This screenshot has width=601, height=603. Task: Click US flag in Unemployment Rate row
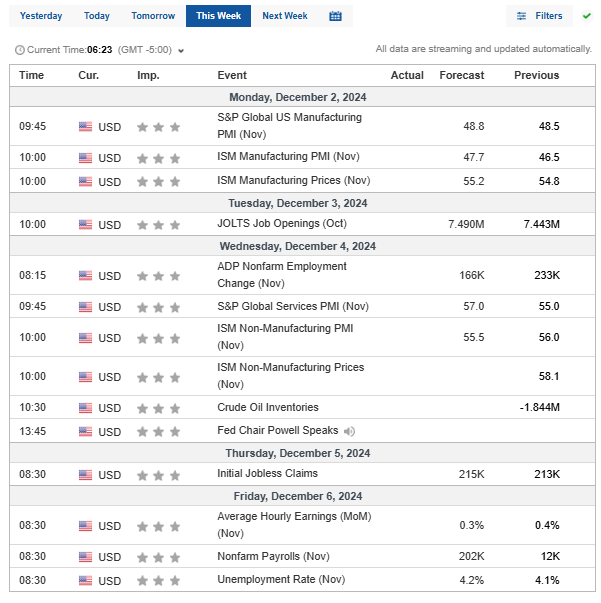tap(85, 581)
